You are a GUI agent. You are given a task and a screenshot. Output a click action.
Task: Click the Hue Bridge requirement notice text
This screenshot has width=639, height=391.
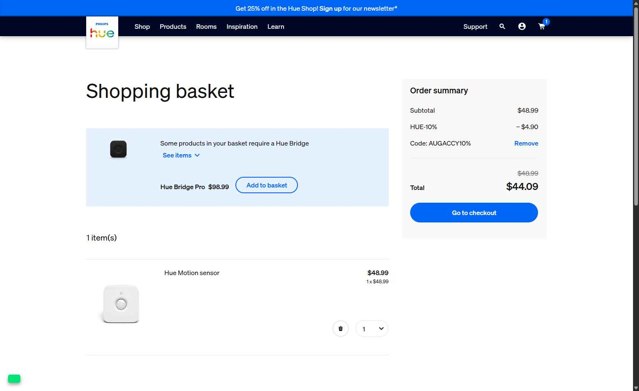(234, 144)
